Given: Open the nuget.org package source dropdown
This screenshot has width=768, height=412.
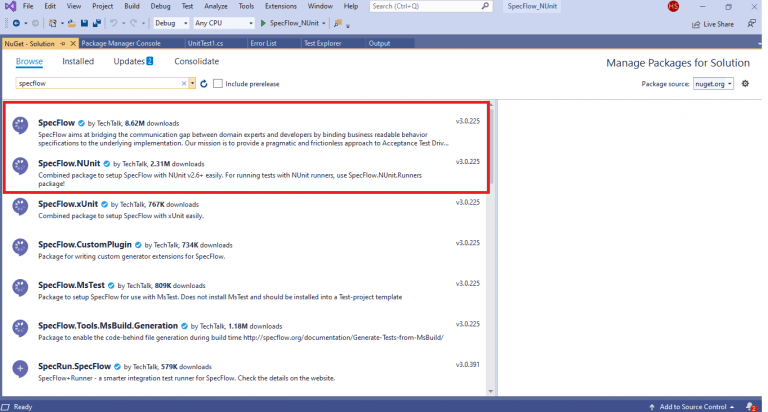Looking at the screenshot, I should pyautogui.click(x=712, y=84).
